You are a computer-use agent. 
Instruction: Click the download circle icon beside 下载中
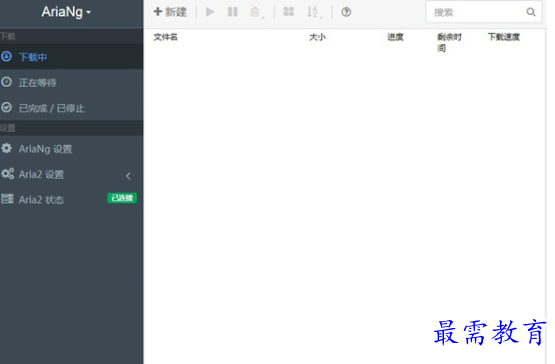pyautogui.click(x=6, y=56)
